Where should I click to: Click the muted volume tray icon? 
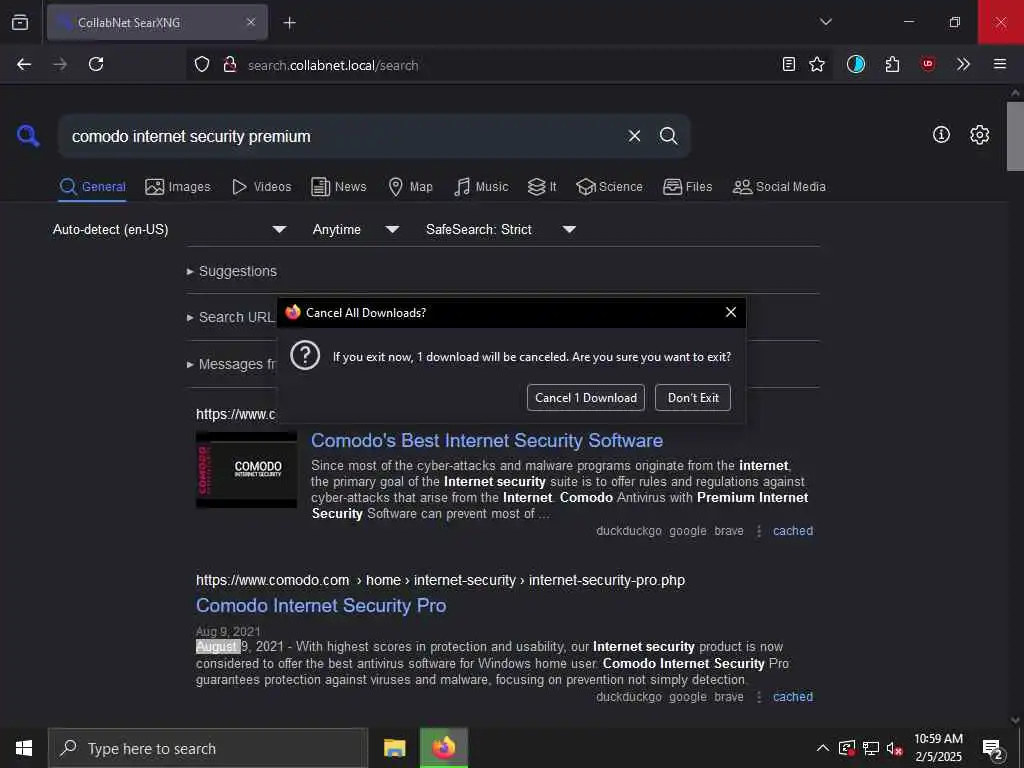click(x=894, y=748)
